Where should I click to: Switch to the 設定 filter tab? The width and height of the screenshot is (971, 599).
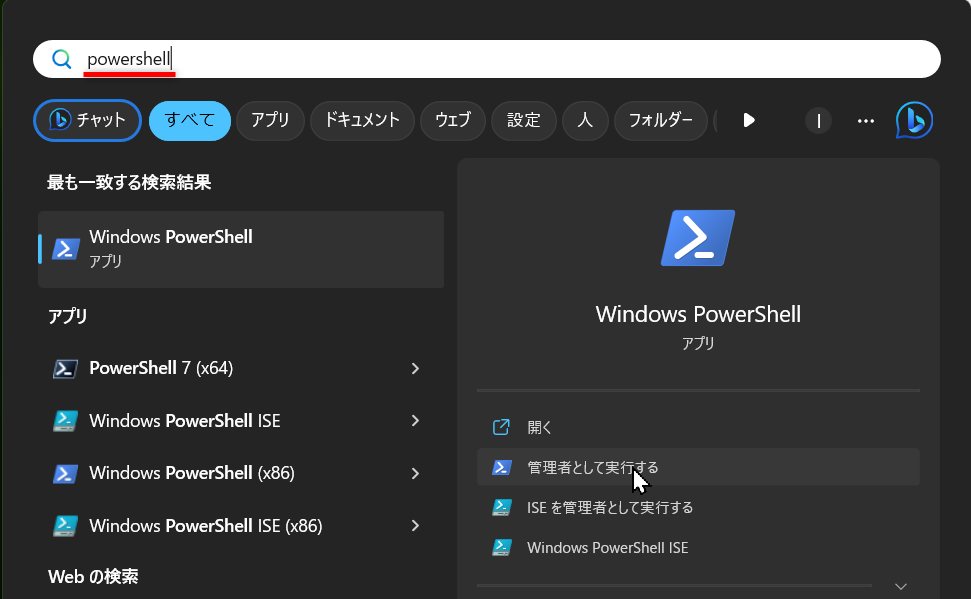(523, 120)
